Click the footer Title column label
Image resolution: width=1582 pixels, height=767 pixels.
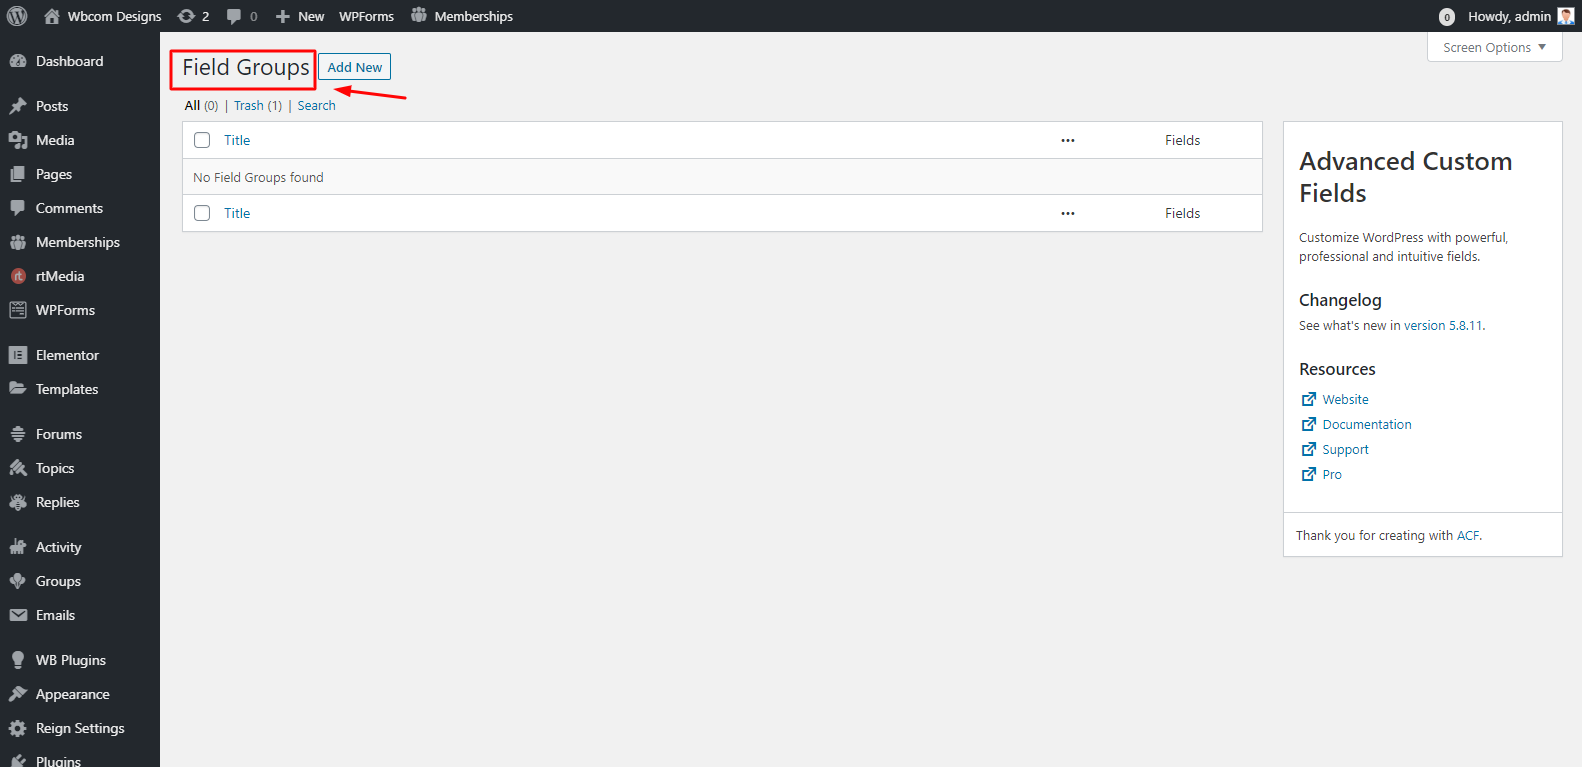point(237,213)
